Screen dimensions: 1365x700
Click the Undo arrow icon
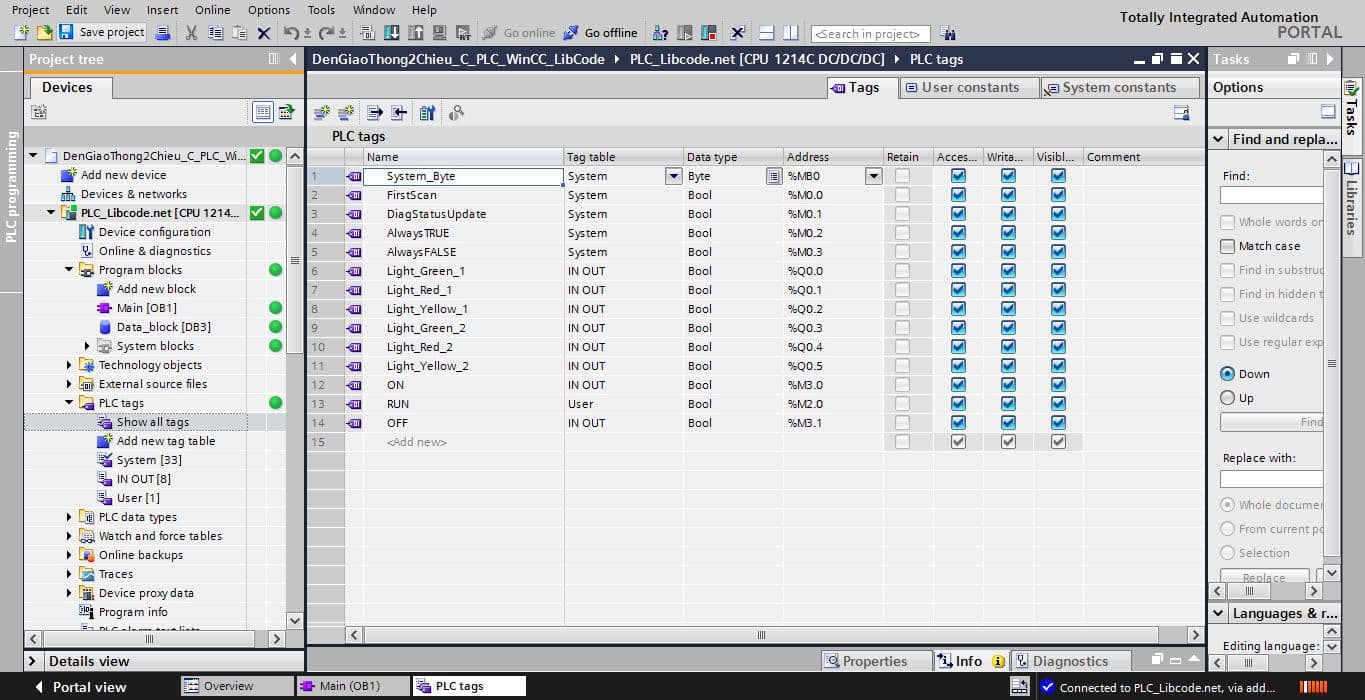[x=290, y=33]
